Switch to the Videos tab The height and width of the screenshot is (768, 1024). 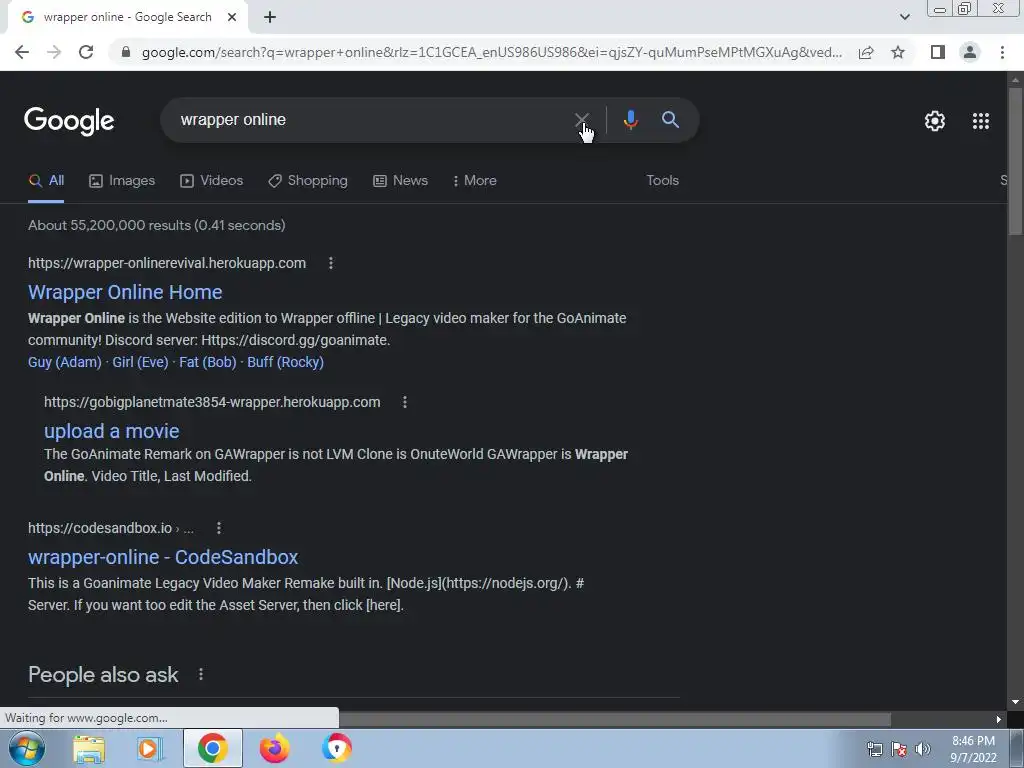click(x=212, y=181)
